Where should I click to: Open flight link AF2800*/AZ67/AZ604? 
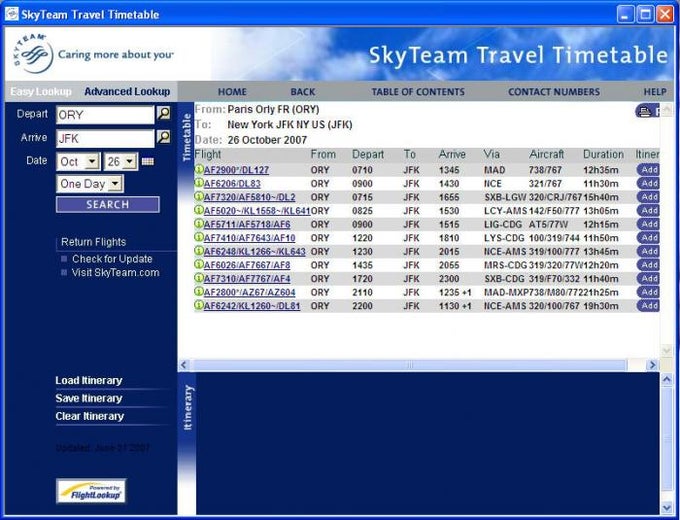[x=249, y=292]
